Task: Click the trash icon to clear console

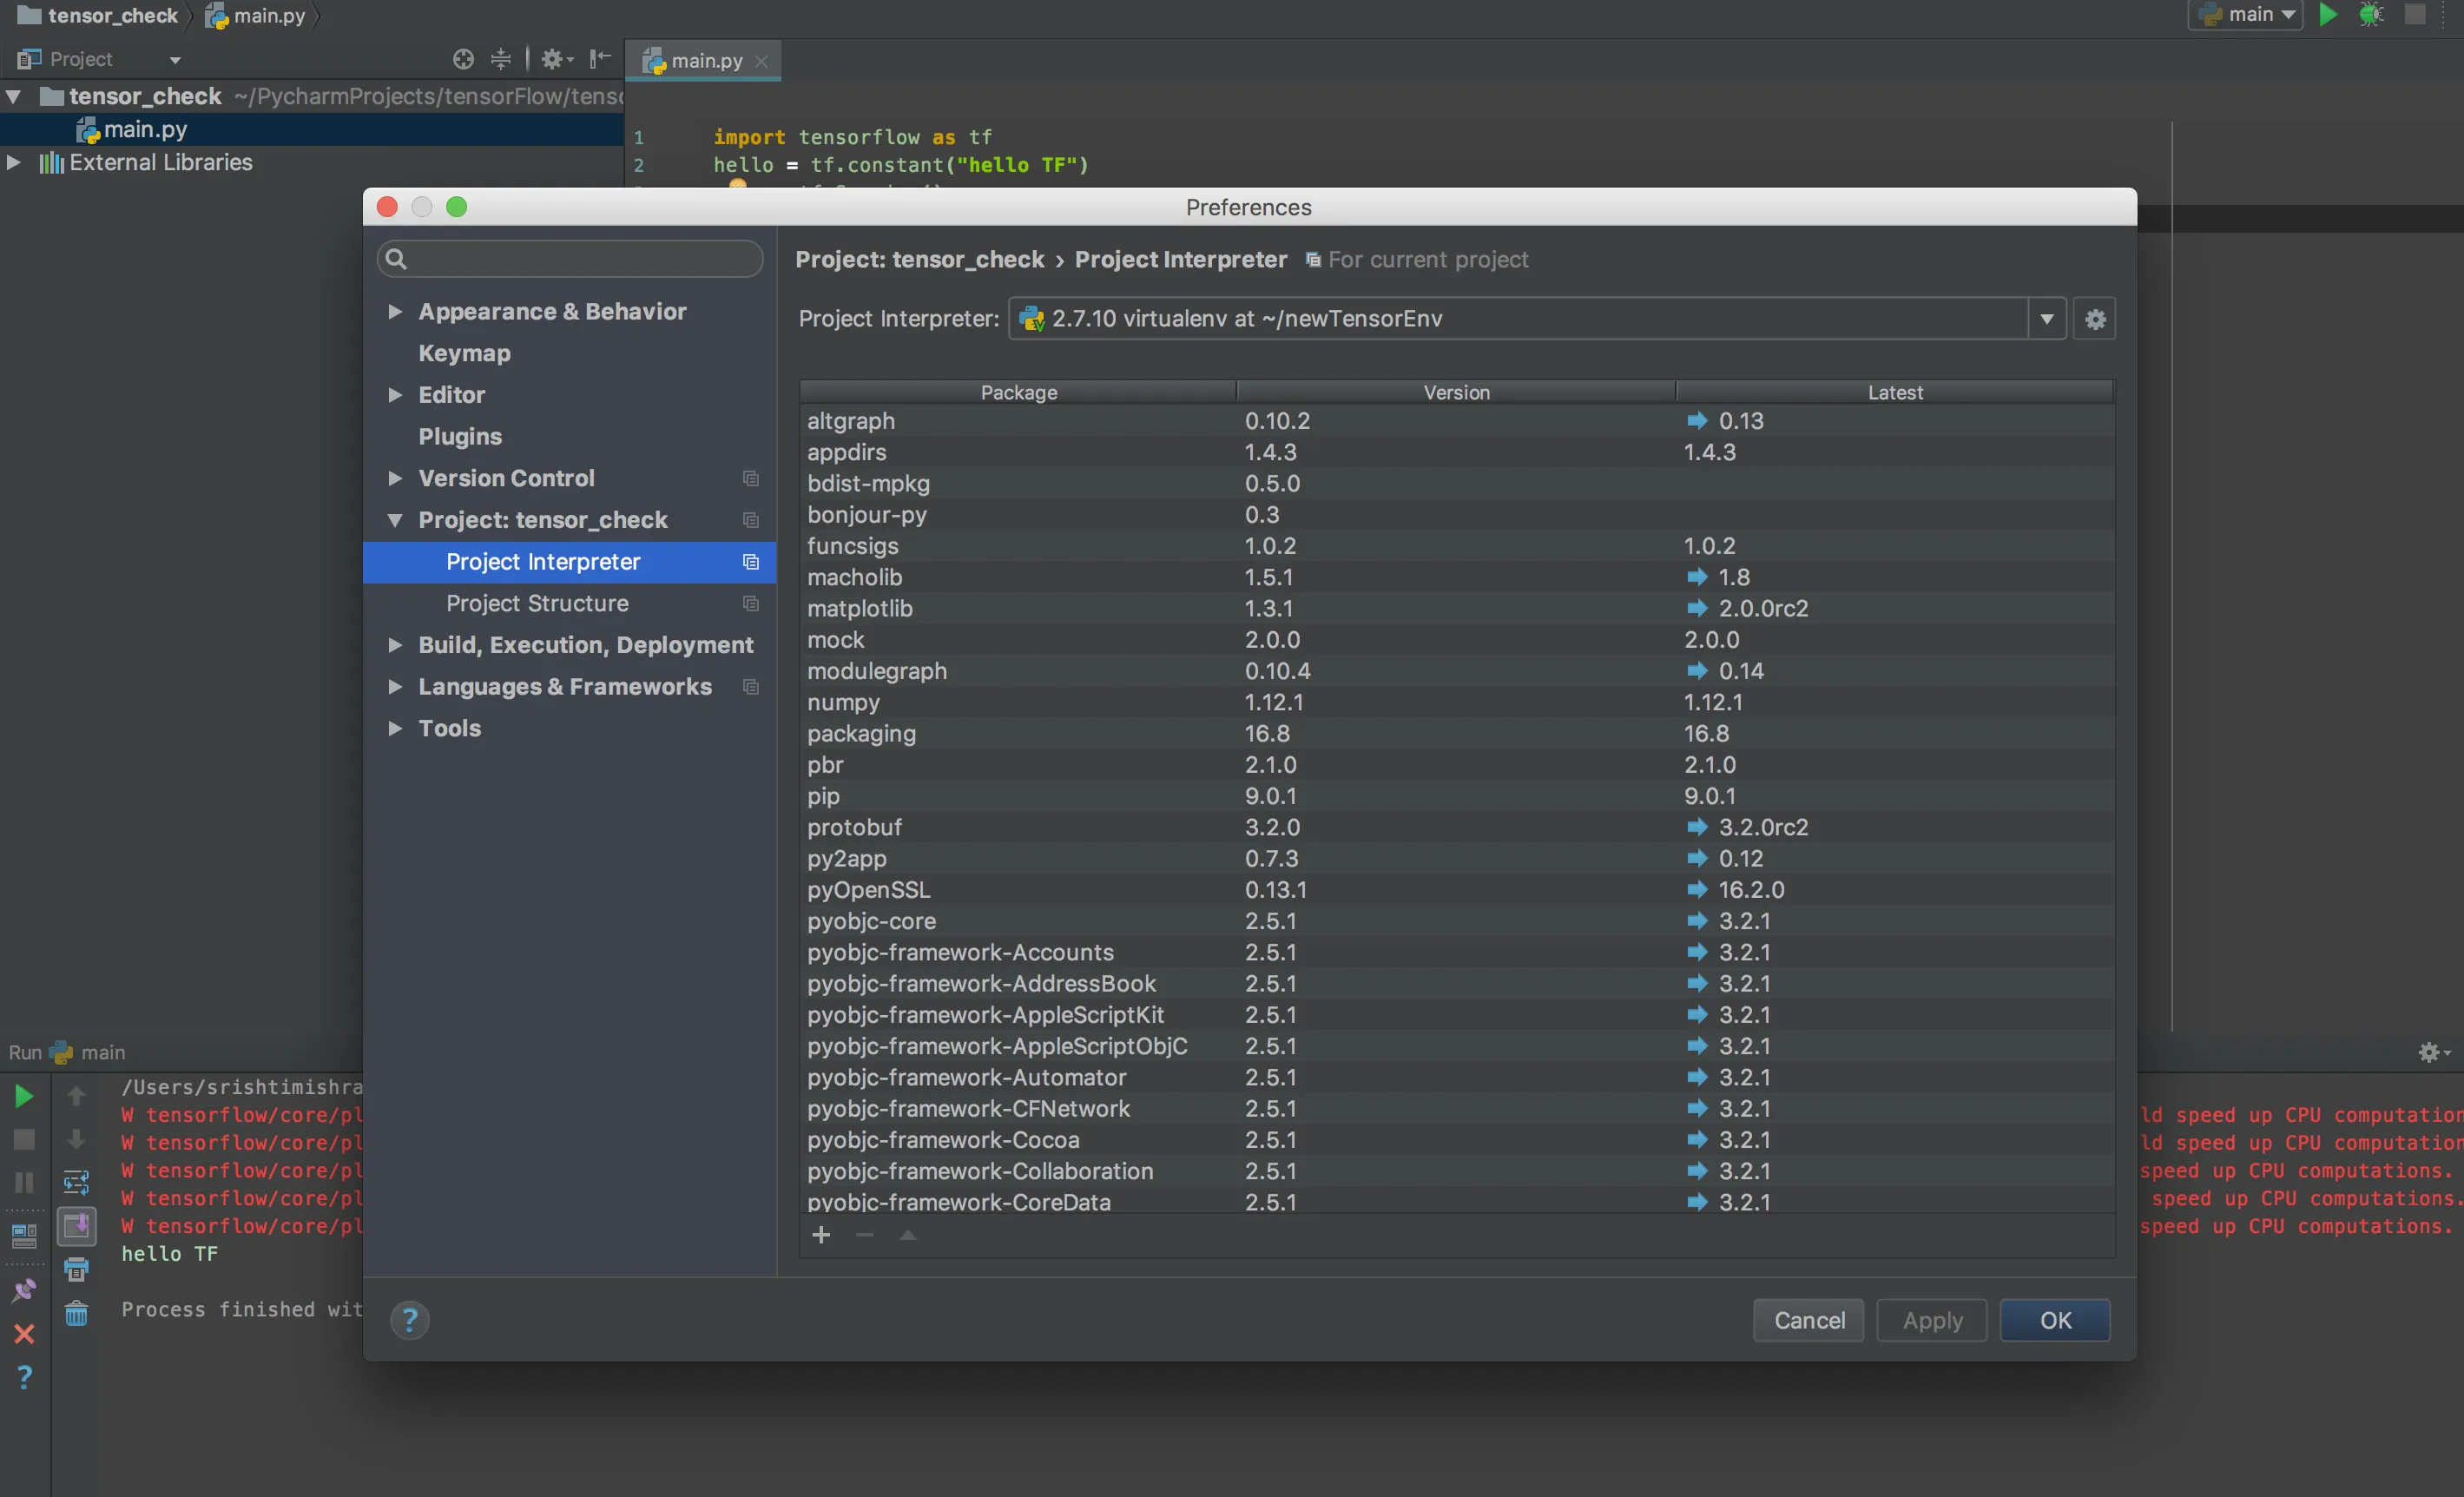Action: 77,1313
